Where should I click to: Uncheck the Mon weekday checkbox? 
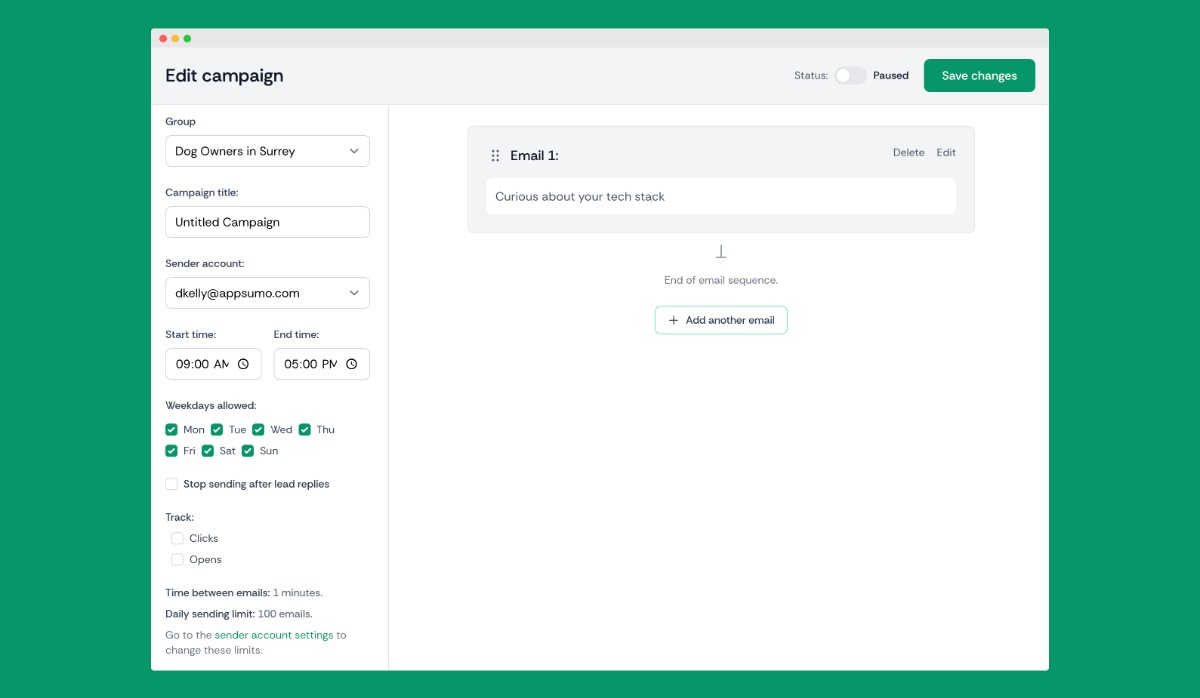tap(172, 429)
